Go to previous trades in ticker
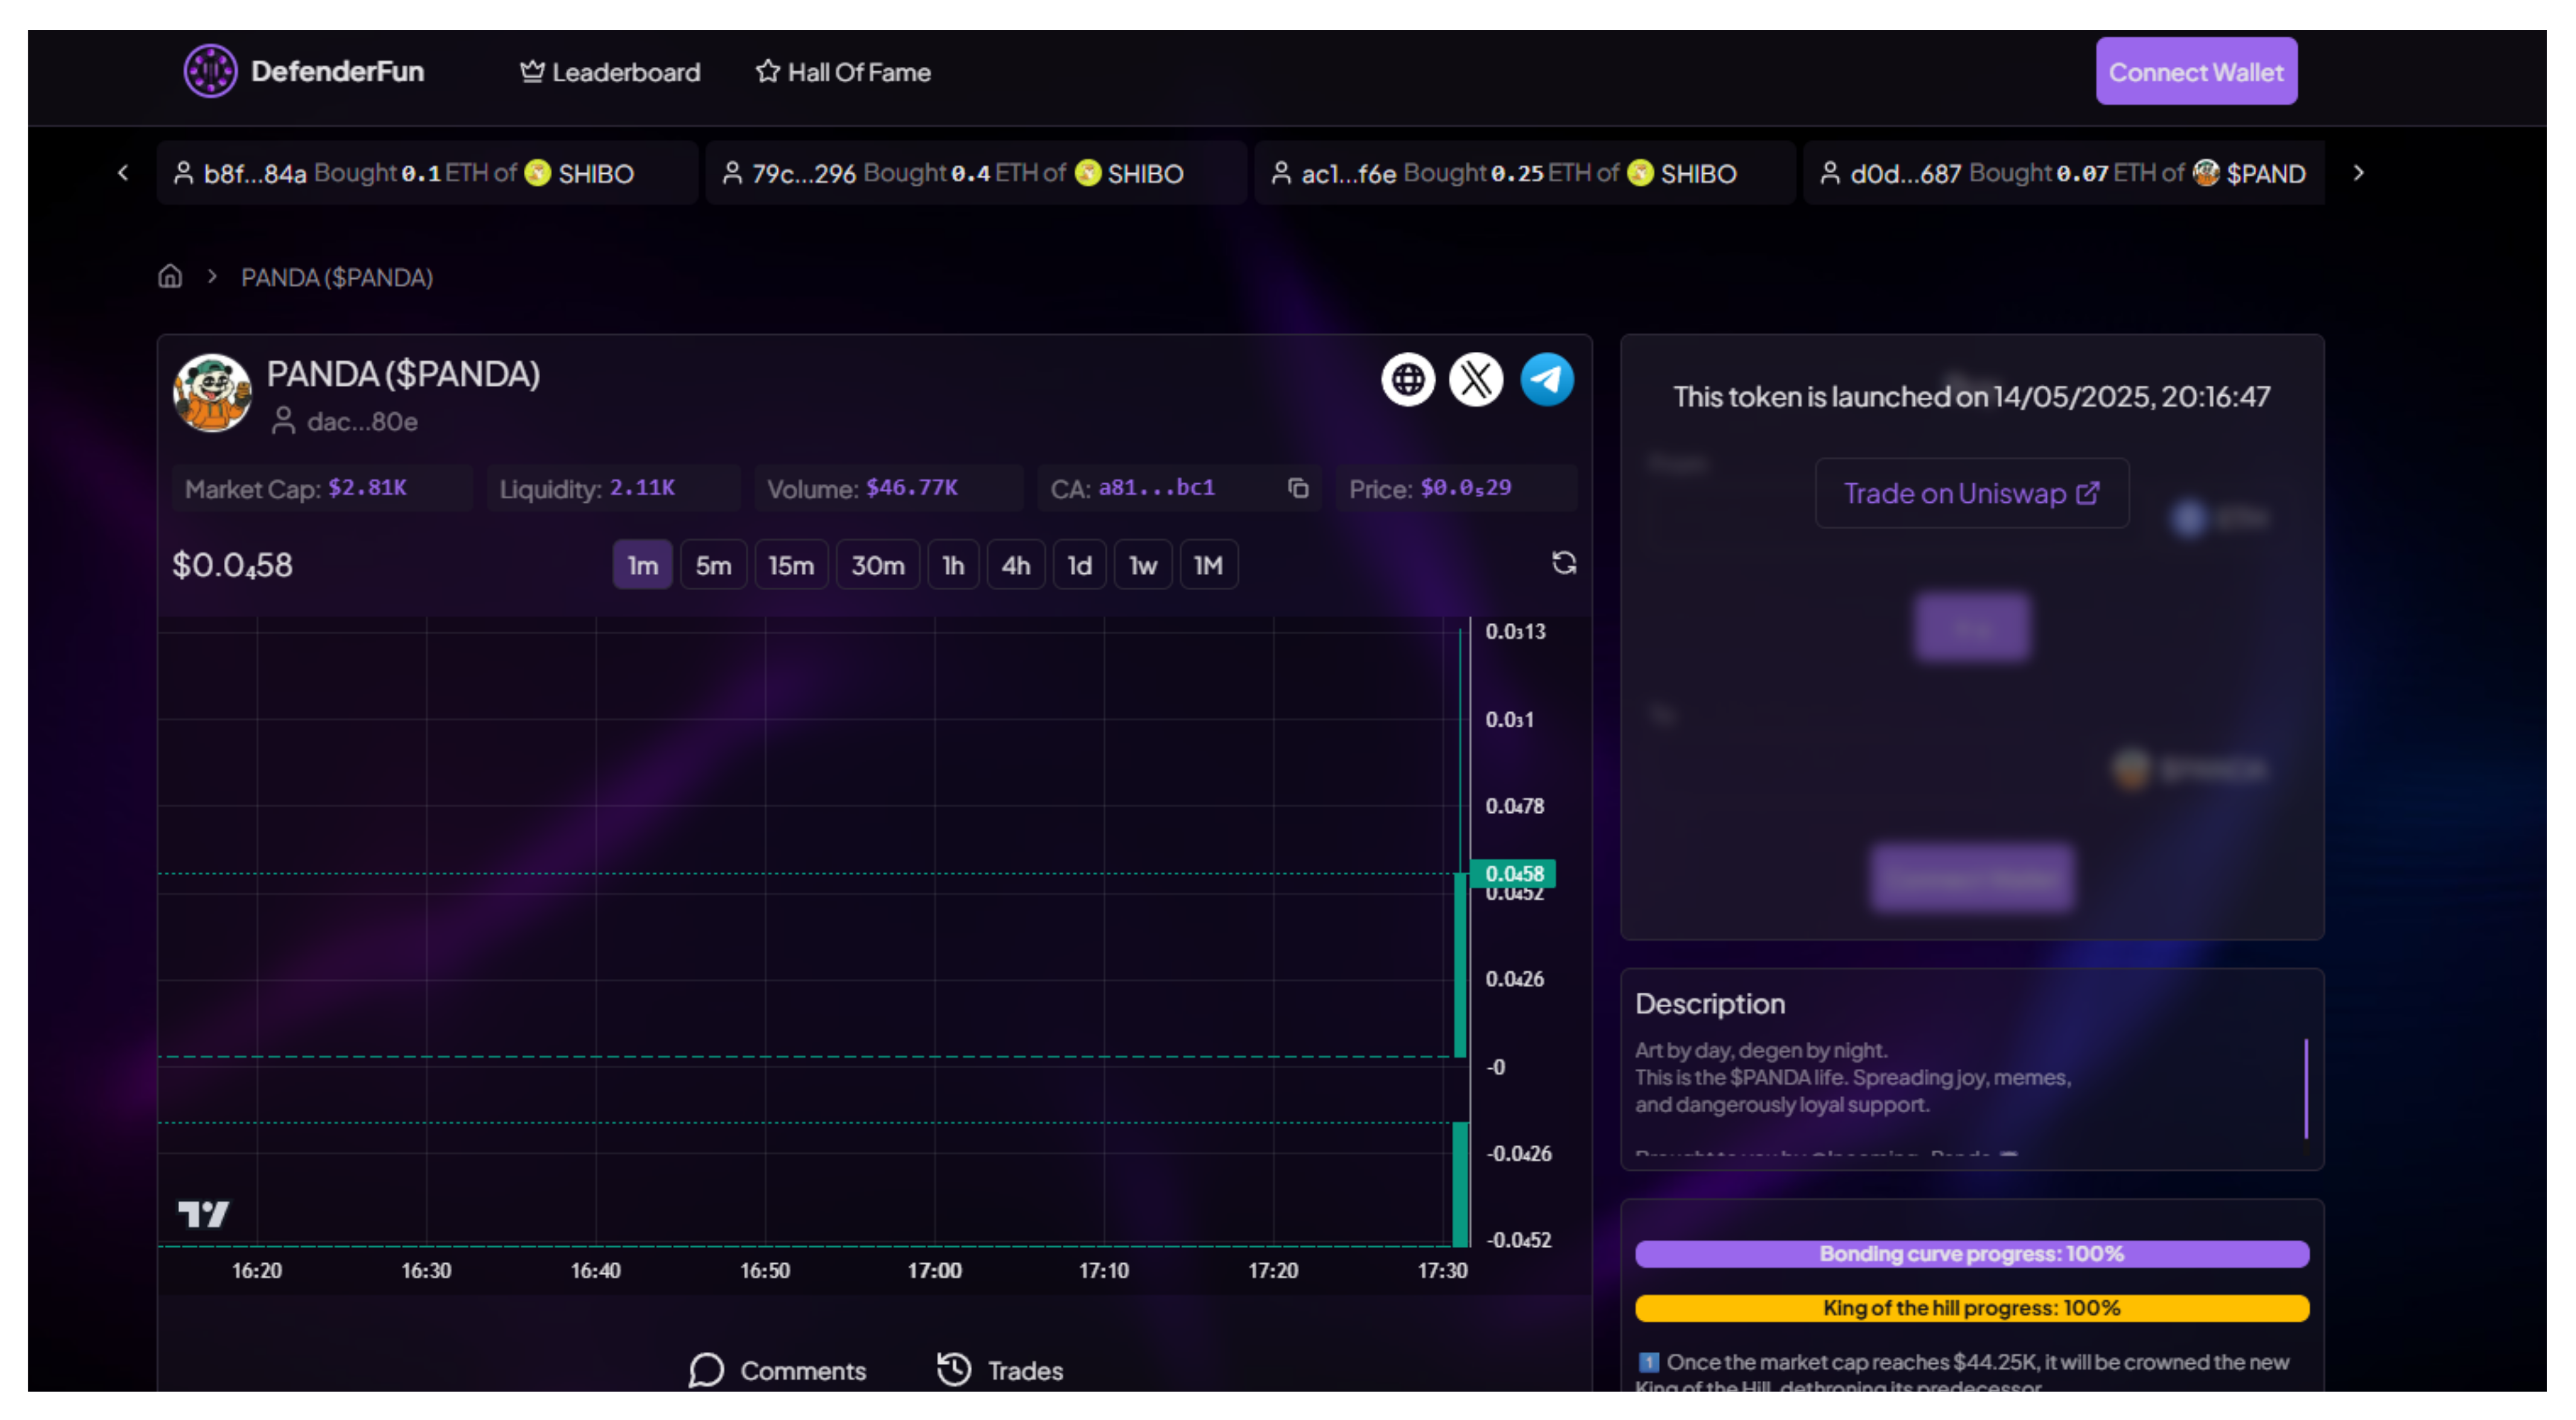Image resolution: width=2576 pixels, height=1420 pixels. 123,173
